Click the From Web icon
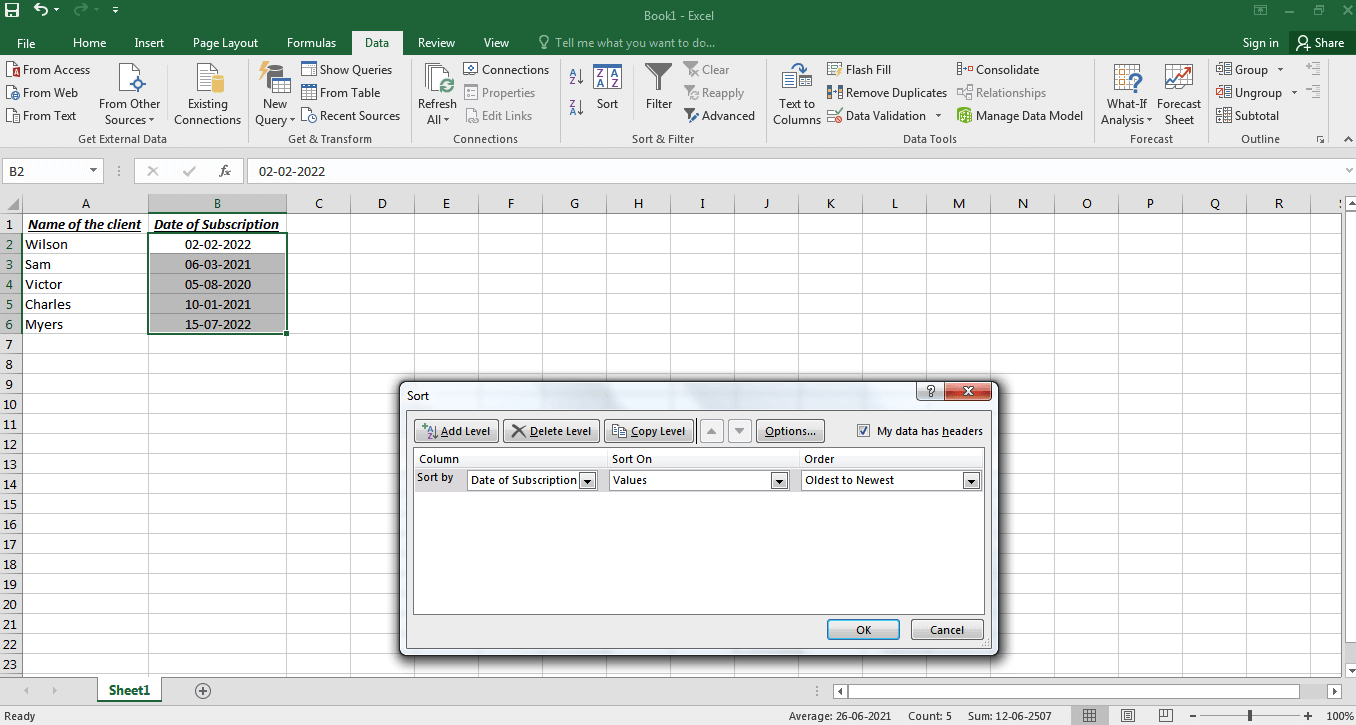 tap(13, 93)
